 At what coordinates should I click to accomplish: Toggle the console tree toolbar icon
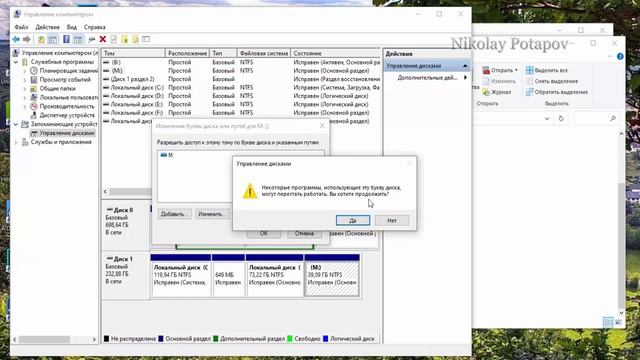click(x=53, y=39)
